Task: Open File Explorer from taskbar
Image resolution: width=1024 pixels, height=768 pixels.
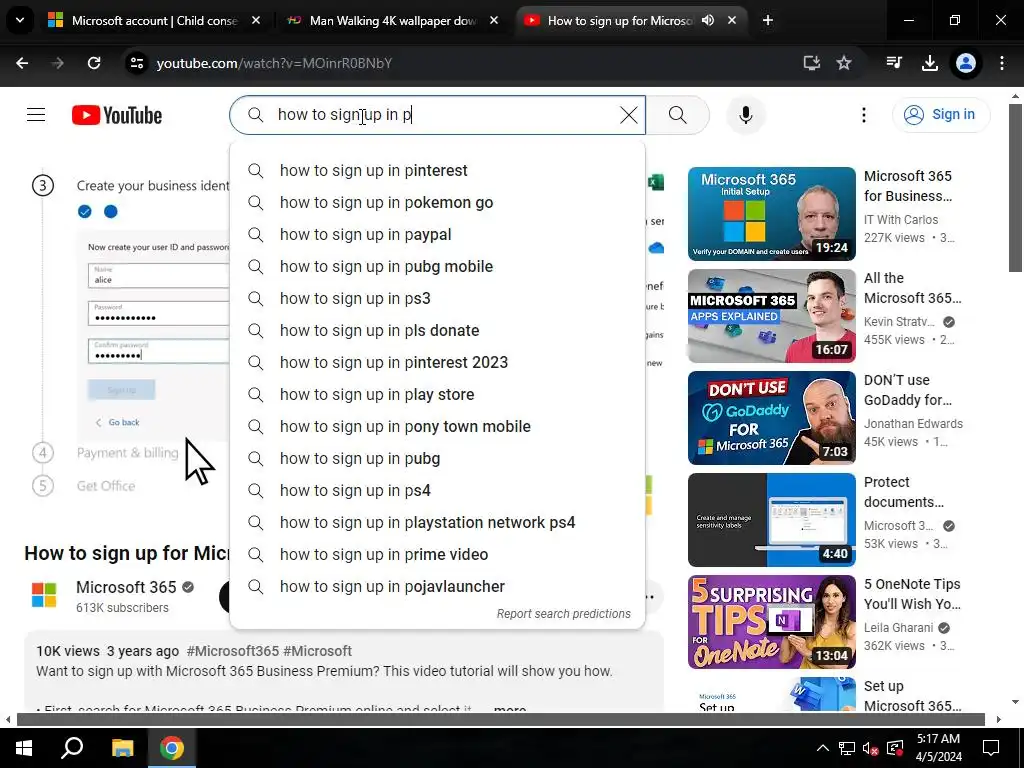Action: (122, 748)
